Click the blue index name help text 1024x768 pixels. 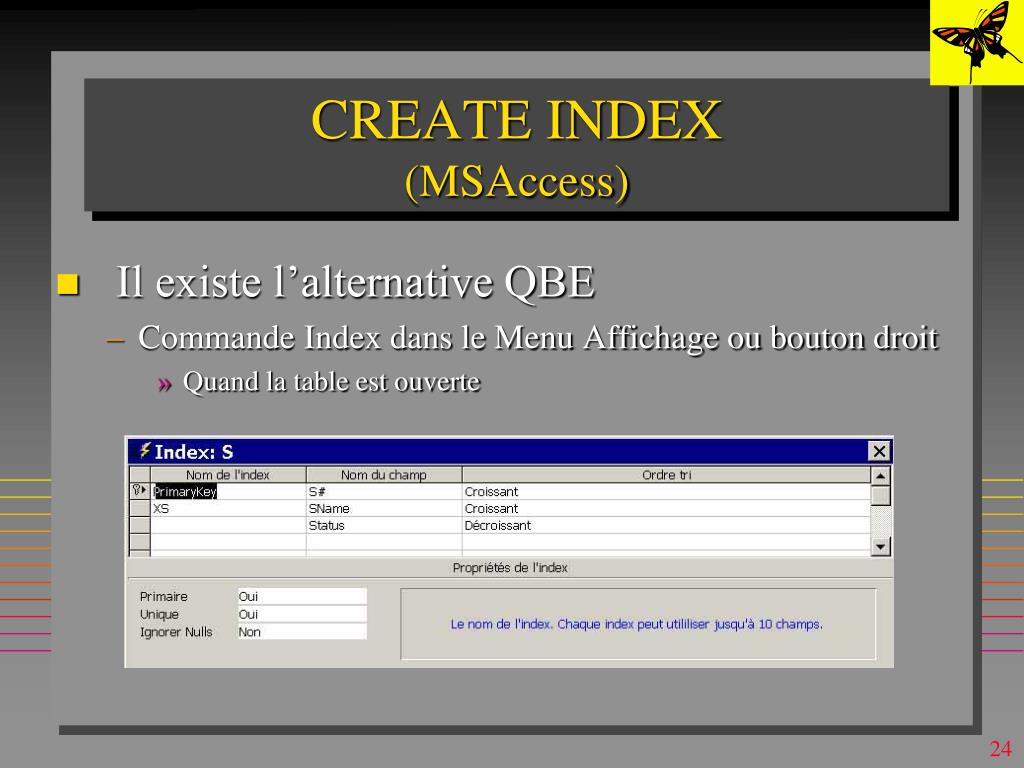click(636, 624)
